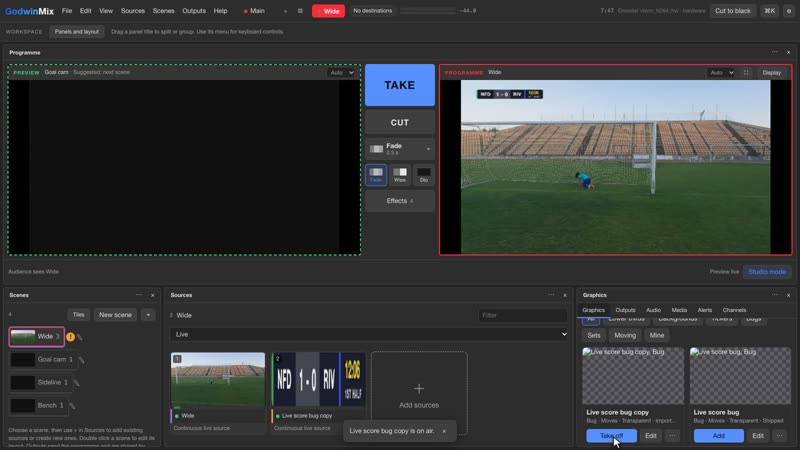Add the Live score bug graphic

tap(718, 436)
